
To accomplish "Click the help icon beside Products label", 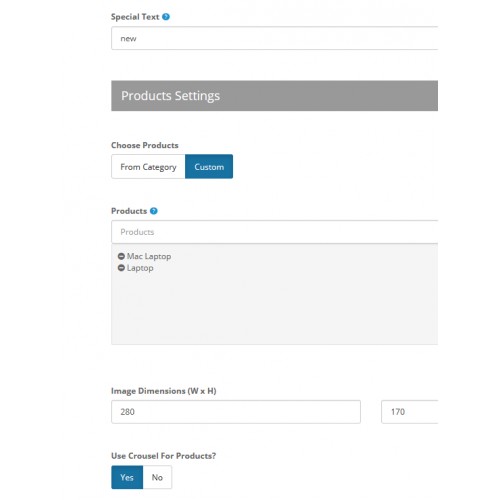I will [153, 211].
